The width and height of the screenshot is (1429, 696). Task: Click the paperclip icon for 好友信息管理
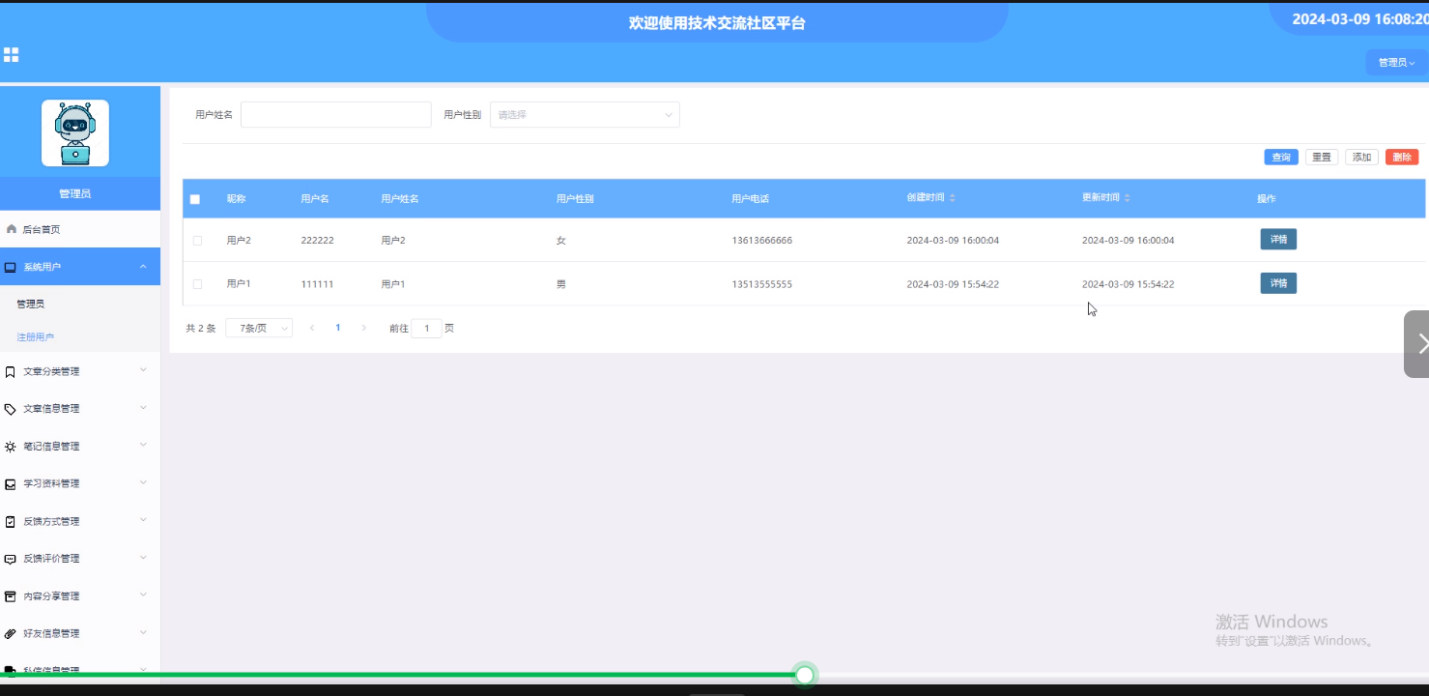click(10, 634)
